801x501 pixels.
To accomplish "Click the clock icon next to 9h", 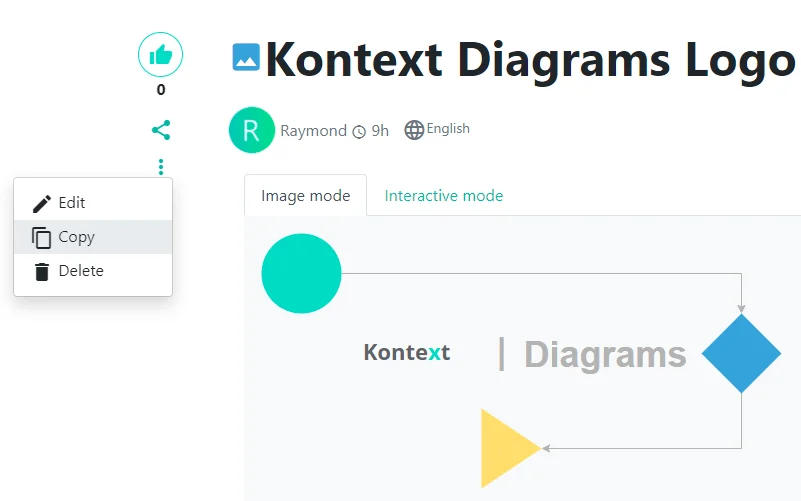I will click(x=359, y=131).
